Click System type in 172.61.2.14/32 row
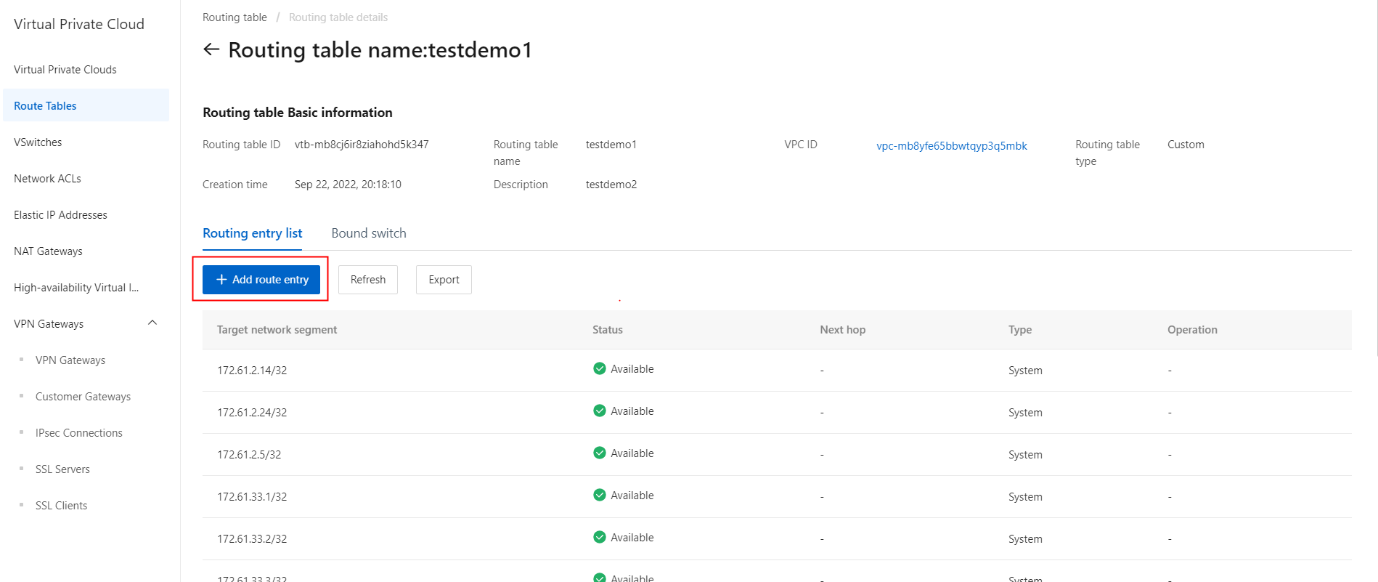1378x582 pixels. (x=1025, y=370)
